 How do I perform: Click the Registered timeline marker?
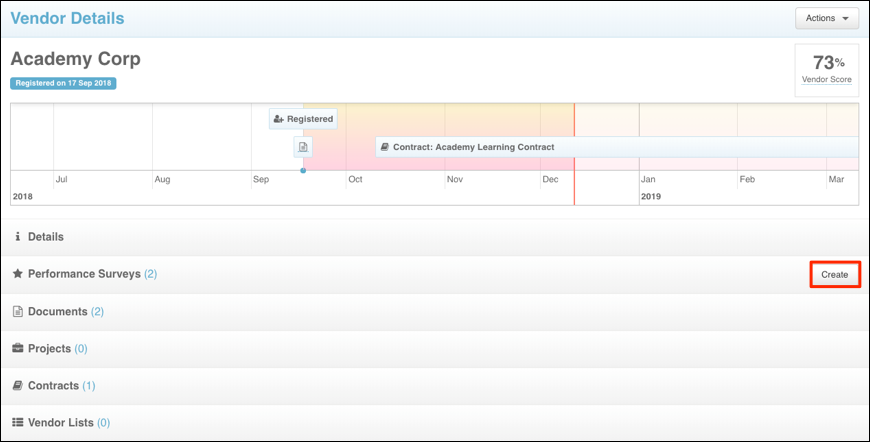[303, 119]
